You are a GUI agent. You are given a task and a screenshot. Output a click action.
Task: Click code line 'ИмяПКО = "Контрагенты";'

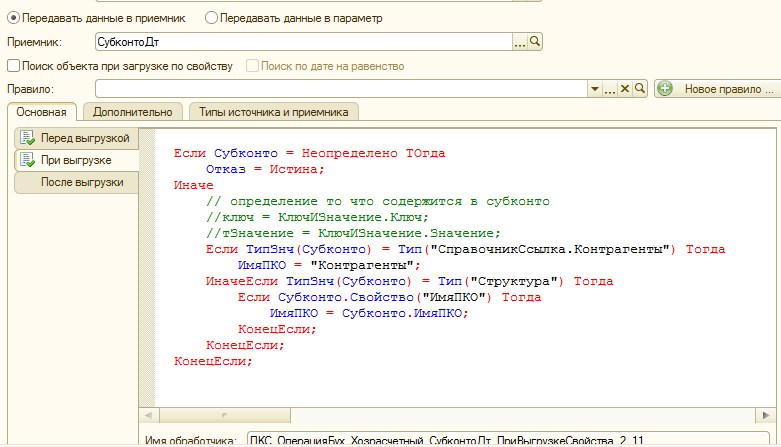[x=329, y=265]
